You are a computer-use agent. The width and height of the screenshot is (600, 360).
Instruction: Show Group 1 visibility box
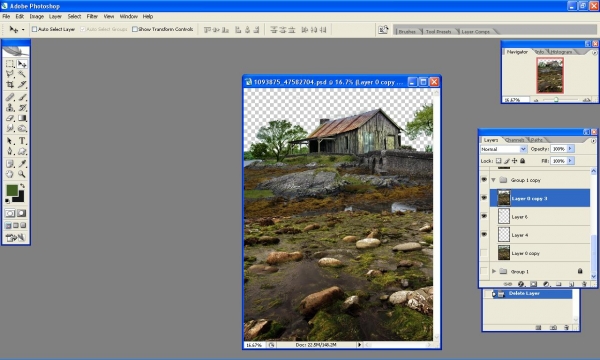coord(484,271)
